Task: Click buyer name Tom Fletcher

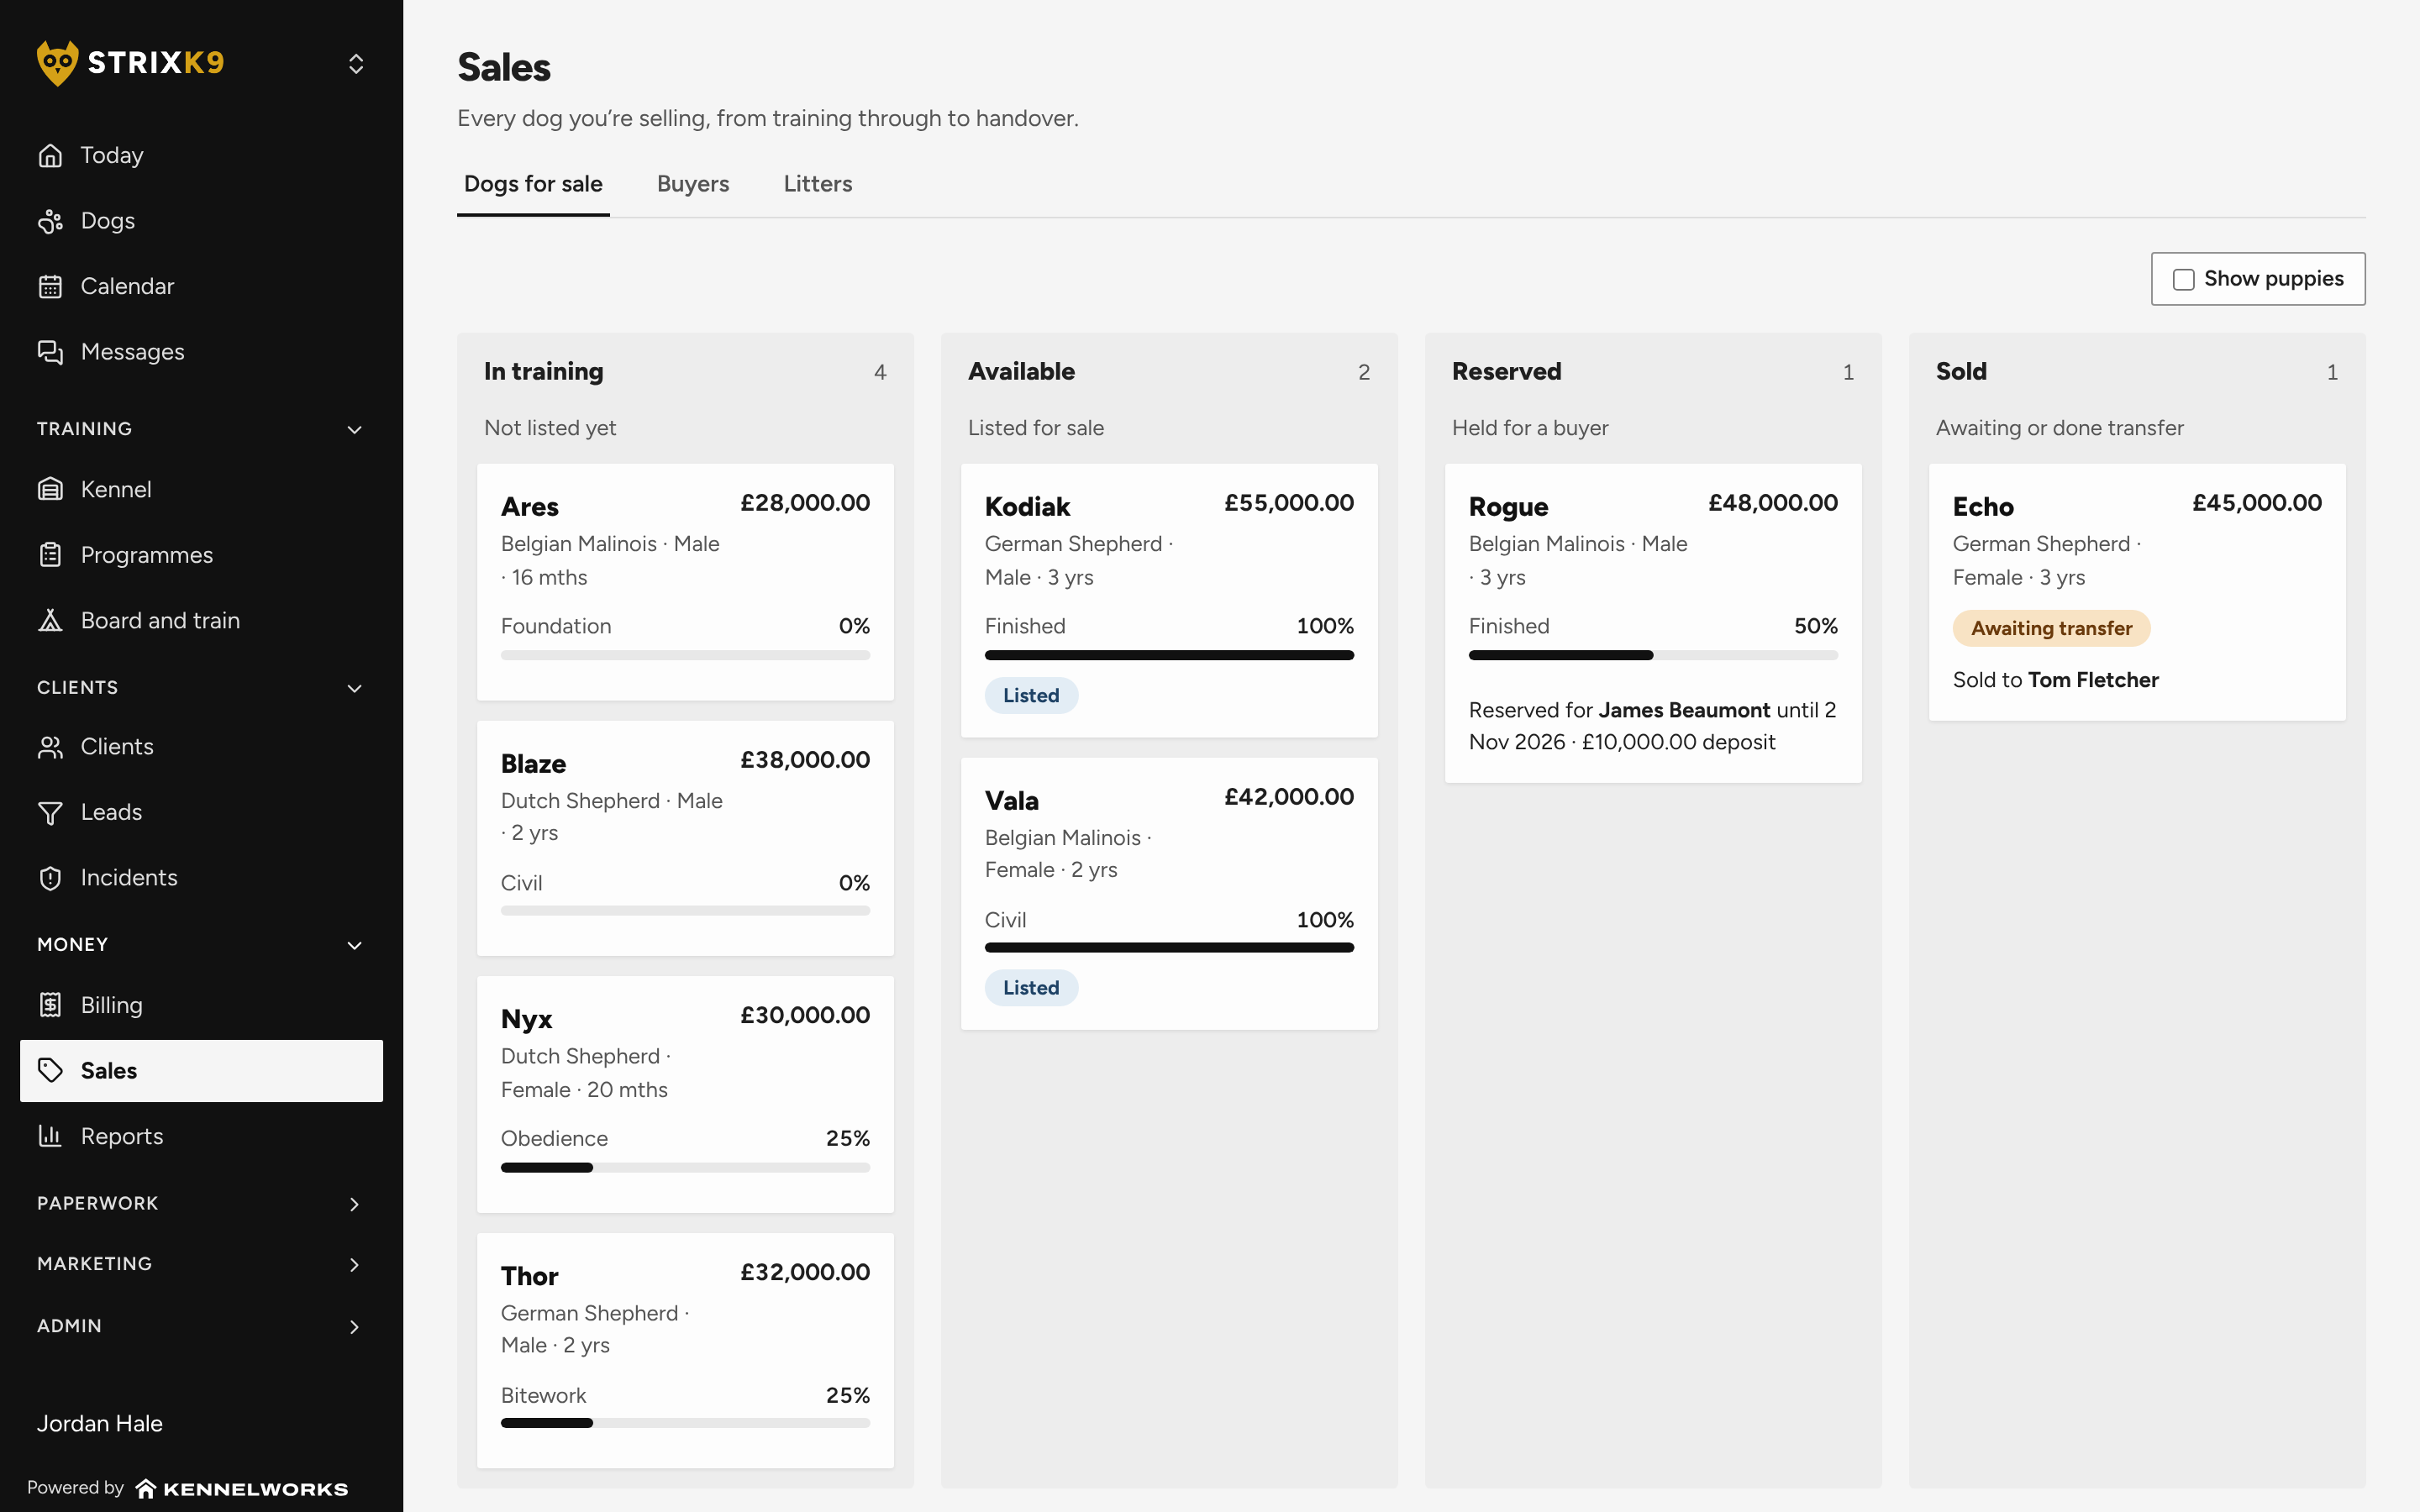Action: 2093,680
